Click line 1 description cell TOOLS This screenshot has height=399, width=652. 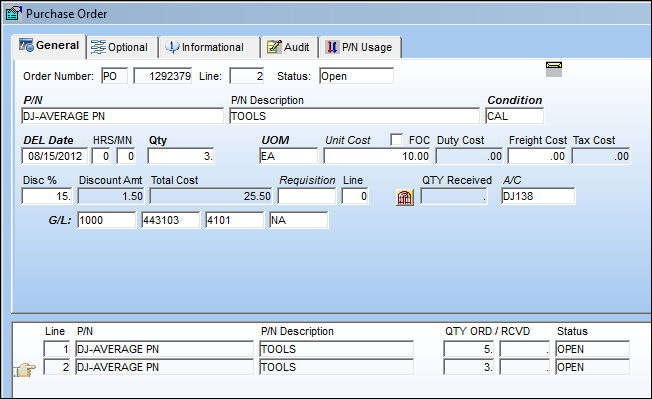point(336,349)
